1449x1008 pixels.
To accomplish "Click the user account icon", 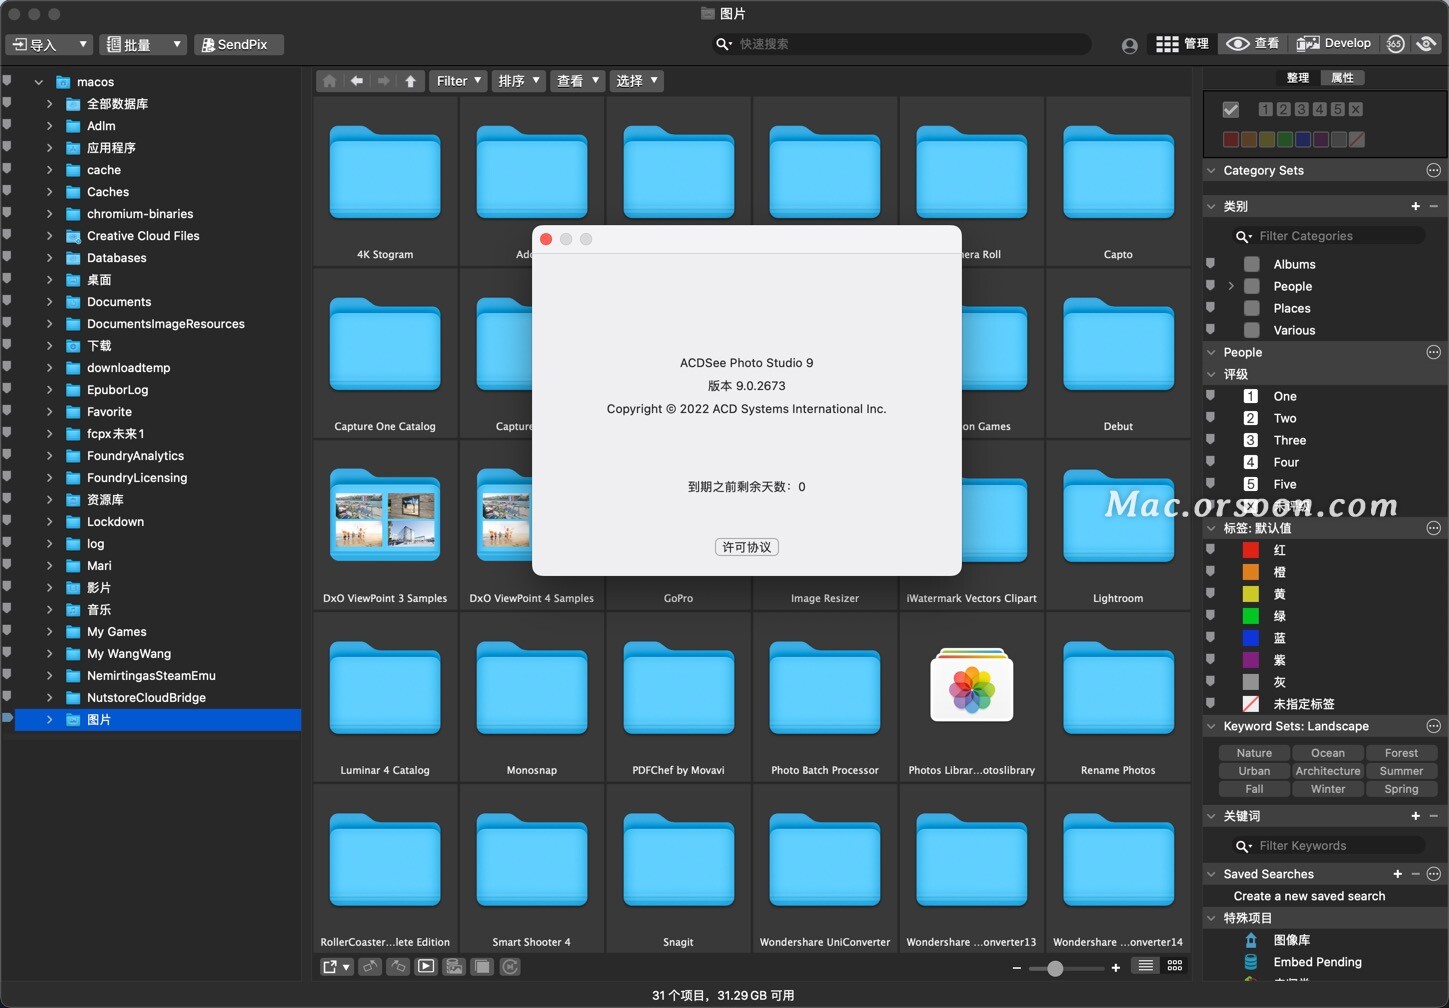I will coord(1129,45).
